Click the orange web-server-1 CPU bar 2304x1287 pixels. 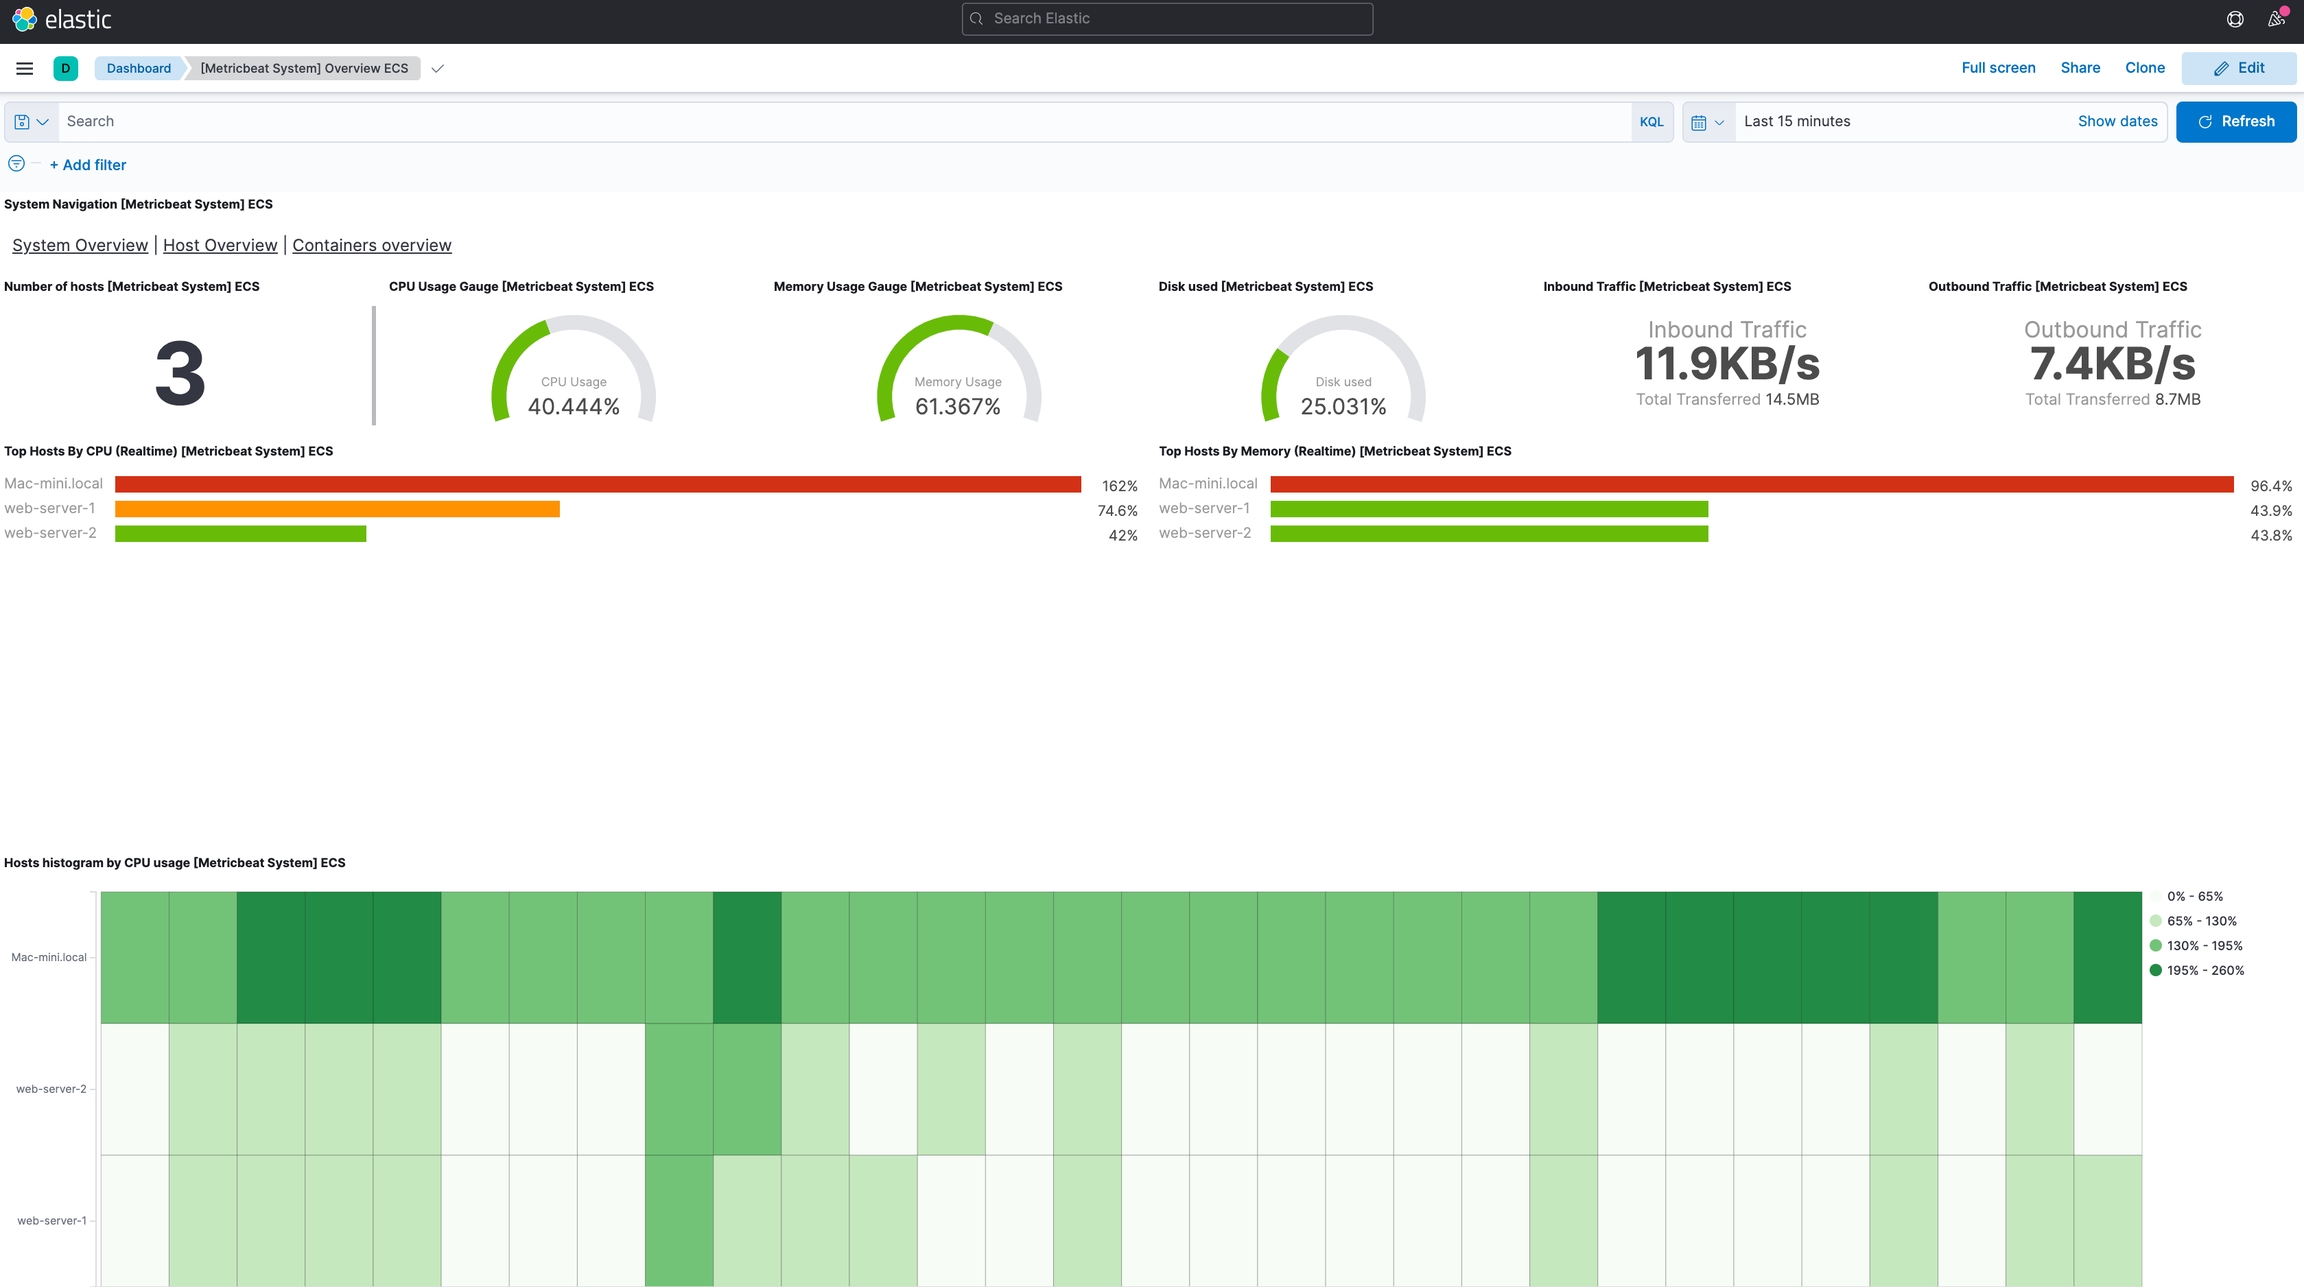coord(337,509)
